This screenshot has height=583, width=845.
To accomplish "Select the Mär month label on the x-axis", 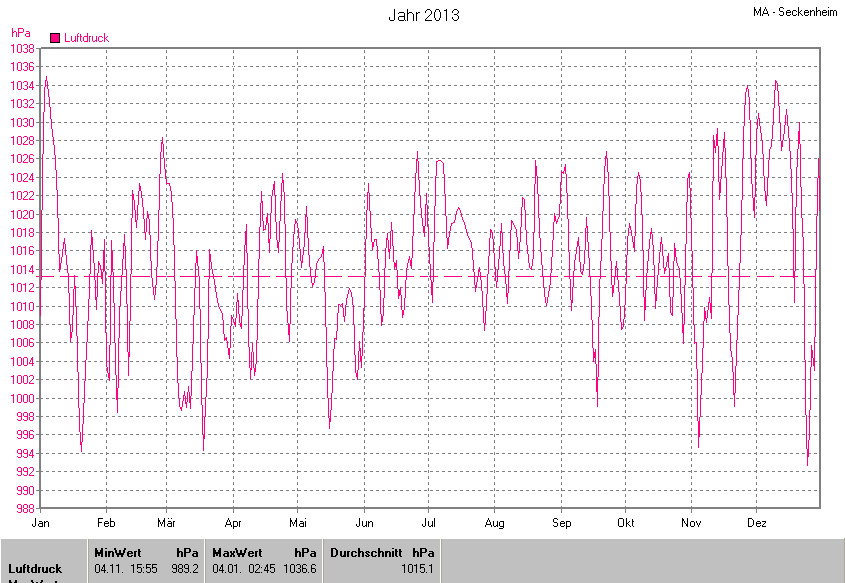I will (167, 523).
